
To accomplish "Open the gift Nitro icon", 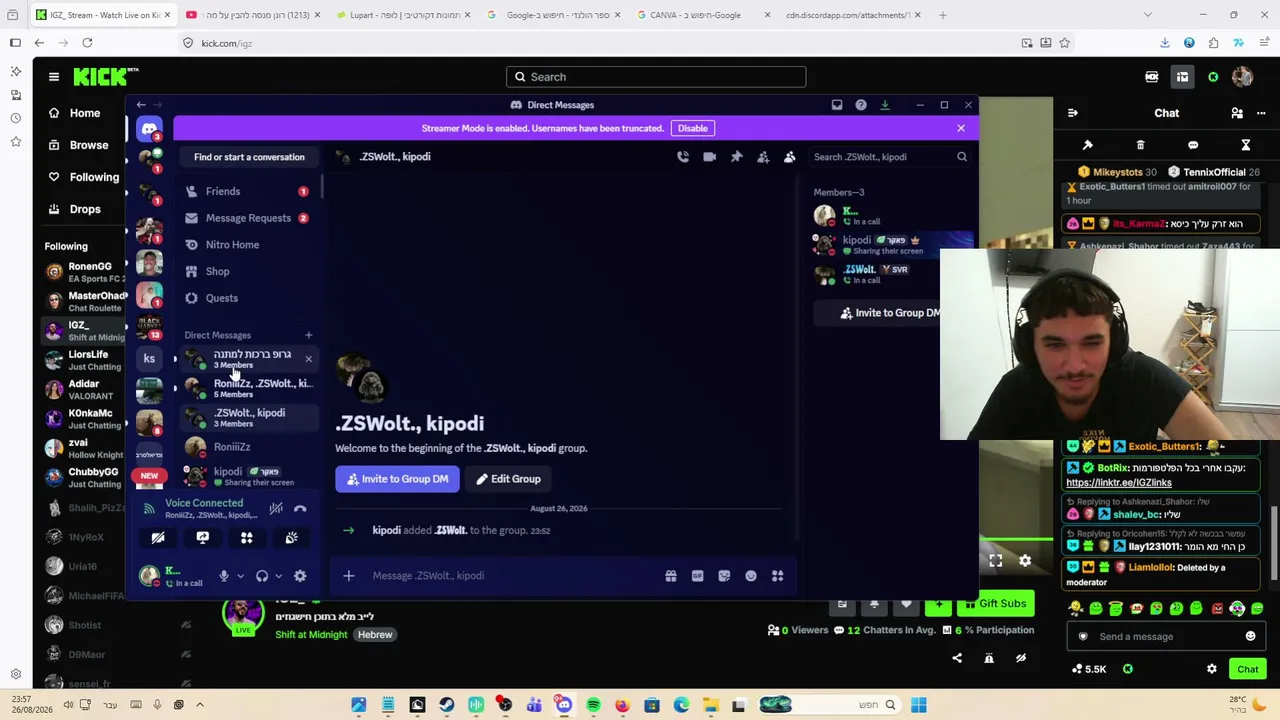I will click(671, 576).
